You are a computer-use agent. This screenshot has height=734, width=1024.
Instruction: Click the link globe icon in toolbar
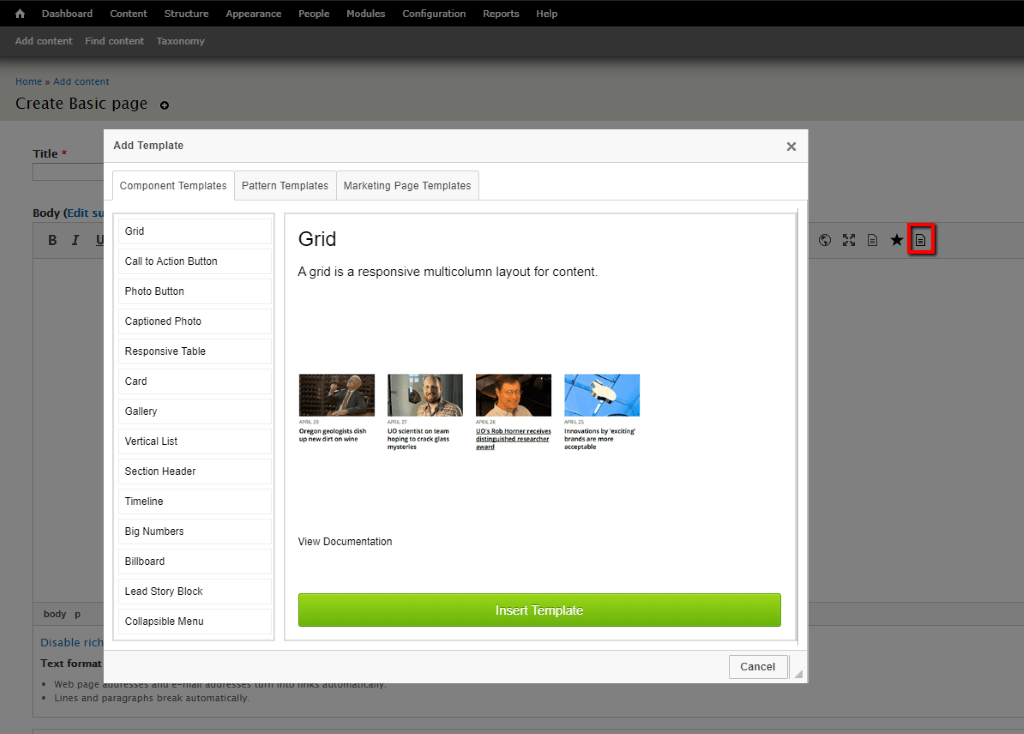825,240
